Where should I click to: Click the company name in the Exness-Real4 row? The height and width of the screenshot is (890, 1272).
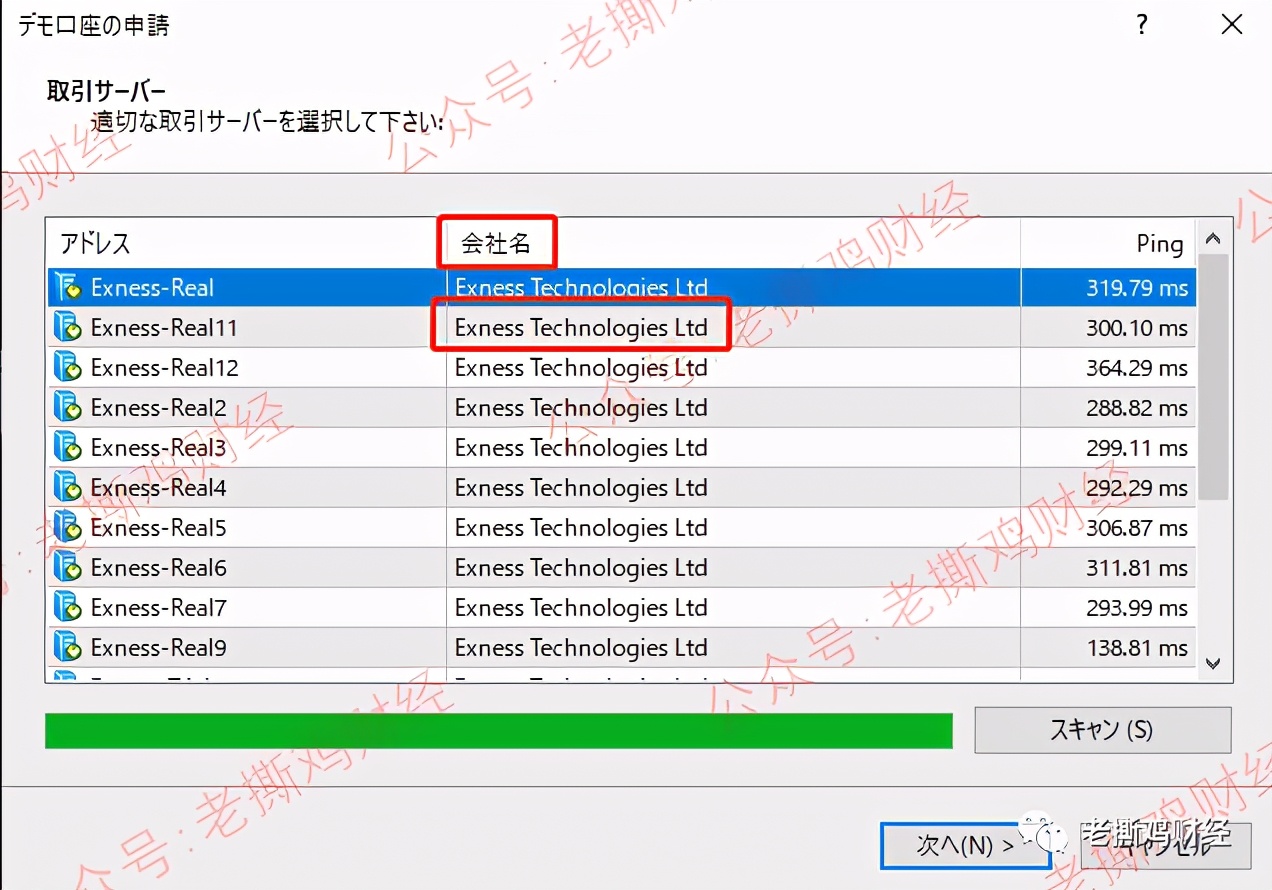[581, 488]
